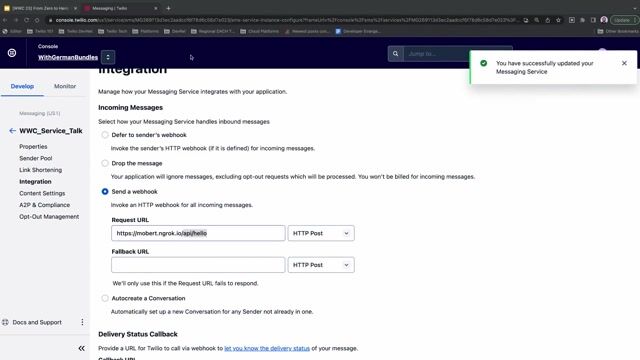Click the Fallback URL input field
Screen dimensions: 640x360
(x=198, y=265)
